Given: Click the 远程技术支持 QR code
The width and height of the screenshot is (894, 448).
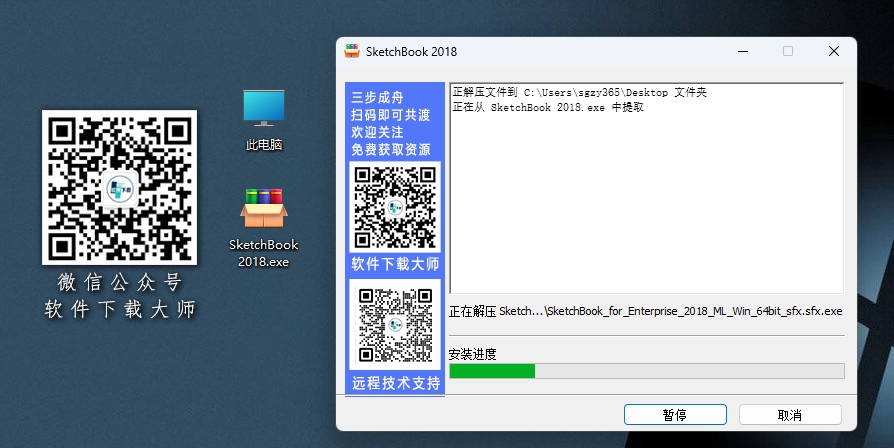Looking at the screenshot, I should [395, 324].
